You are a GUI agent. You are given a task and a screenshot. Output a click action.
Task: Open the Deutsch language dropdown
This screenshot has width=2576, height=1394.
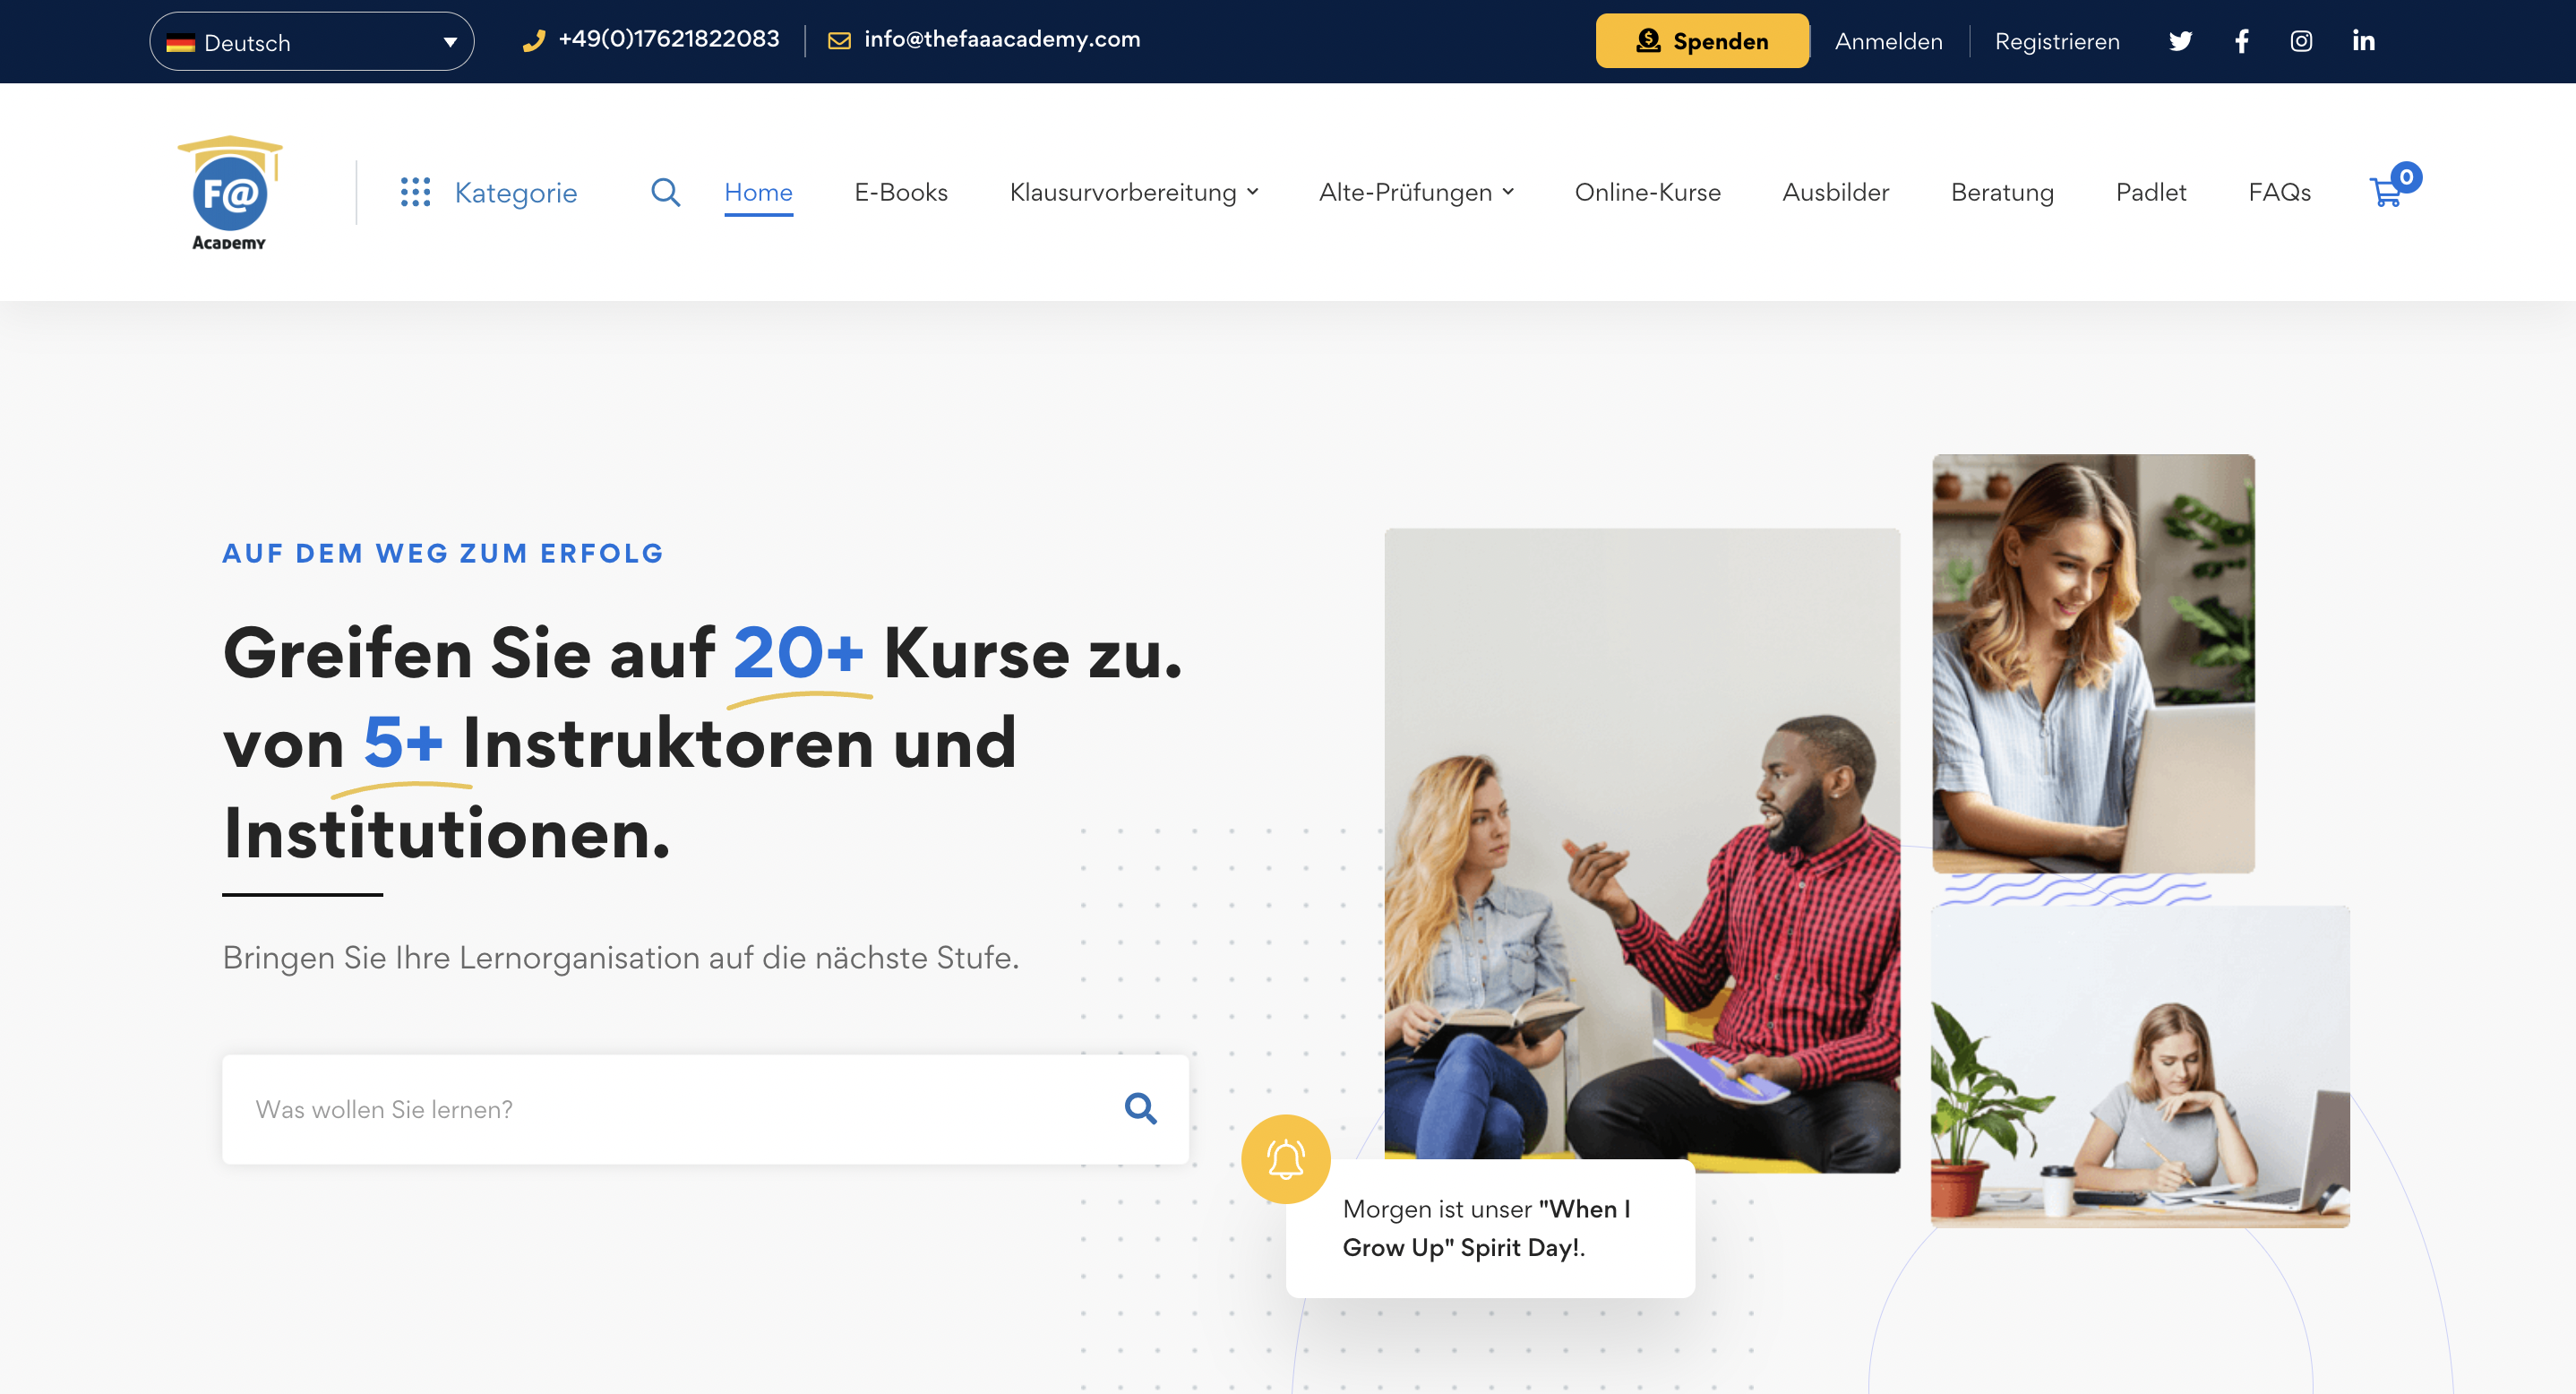point(311,42)
